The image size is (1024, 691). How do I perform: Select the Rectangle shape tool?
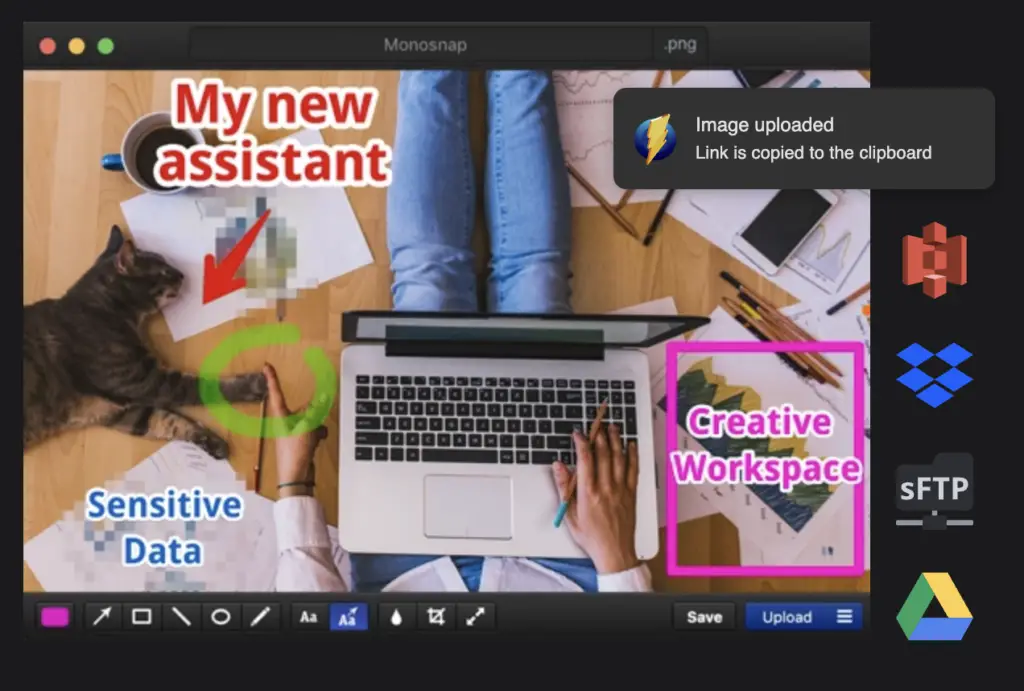click(x=142, y=617)
